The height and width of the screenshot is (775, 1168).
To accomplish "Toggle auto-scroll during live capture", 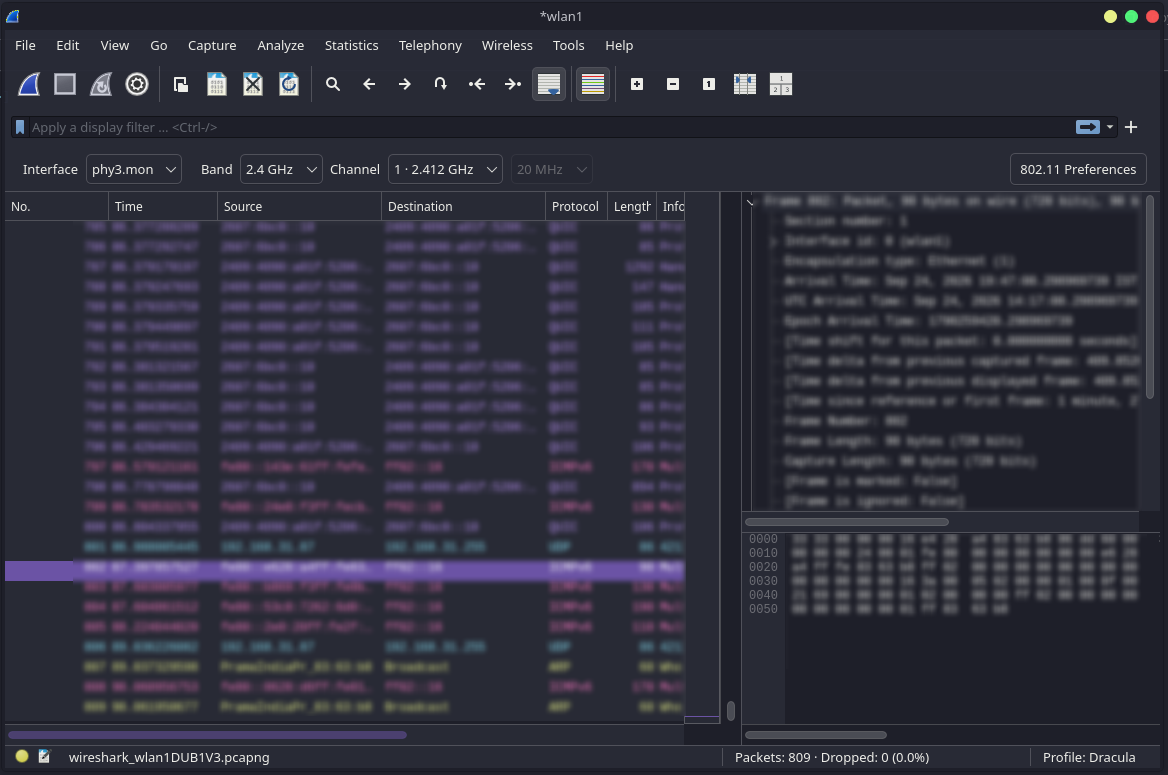I will coord(549,84).
